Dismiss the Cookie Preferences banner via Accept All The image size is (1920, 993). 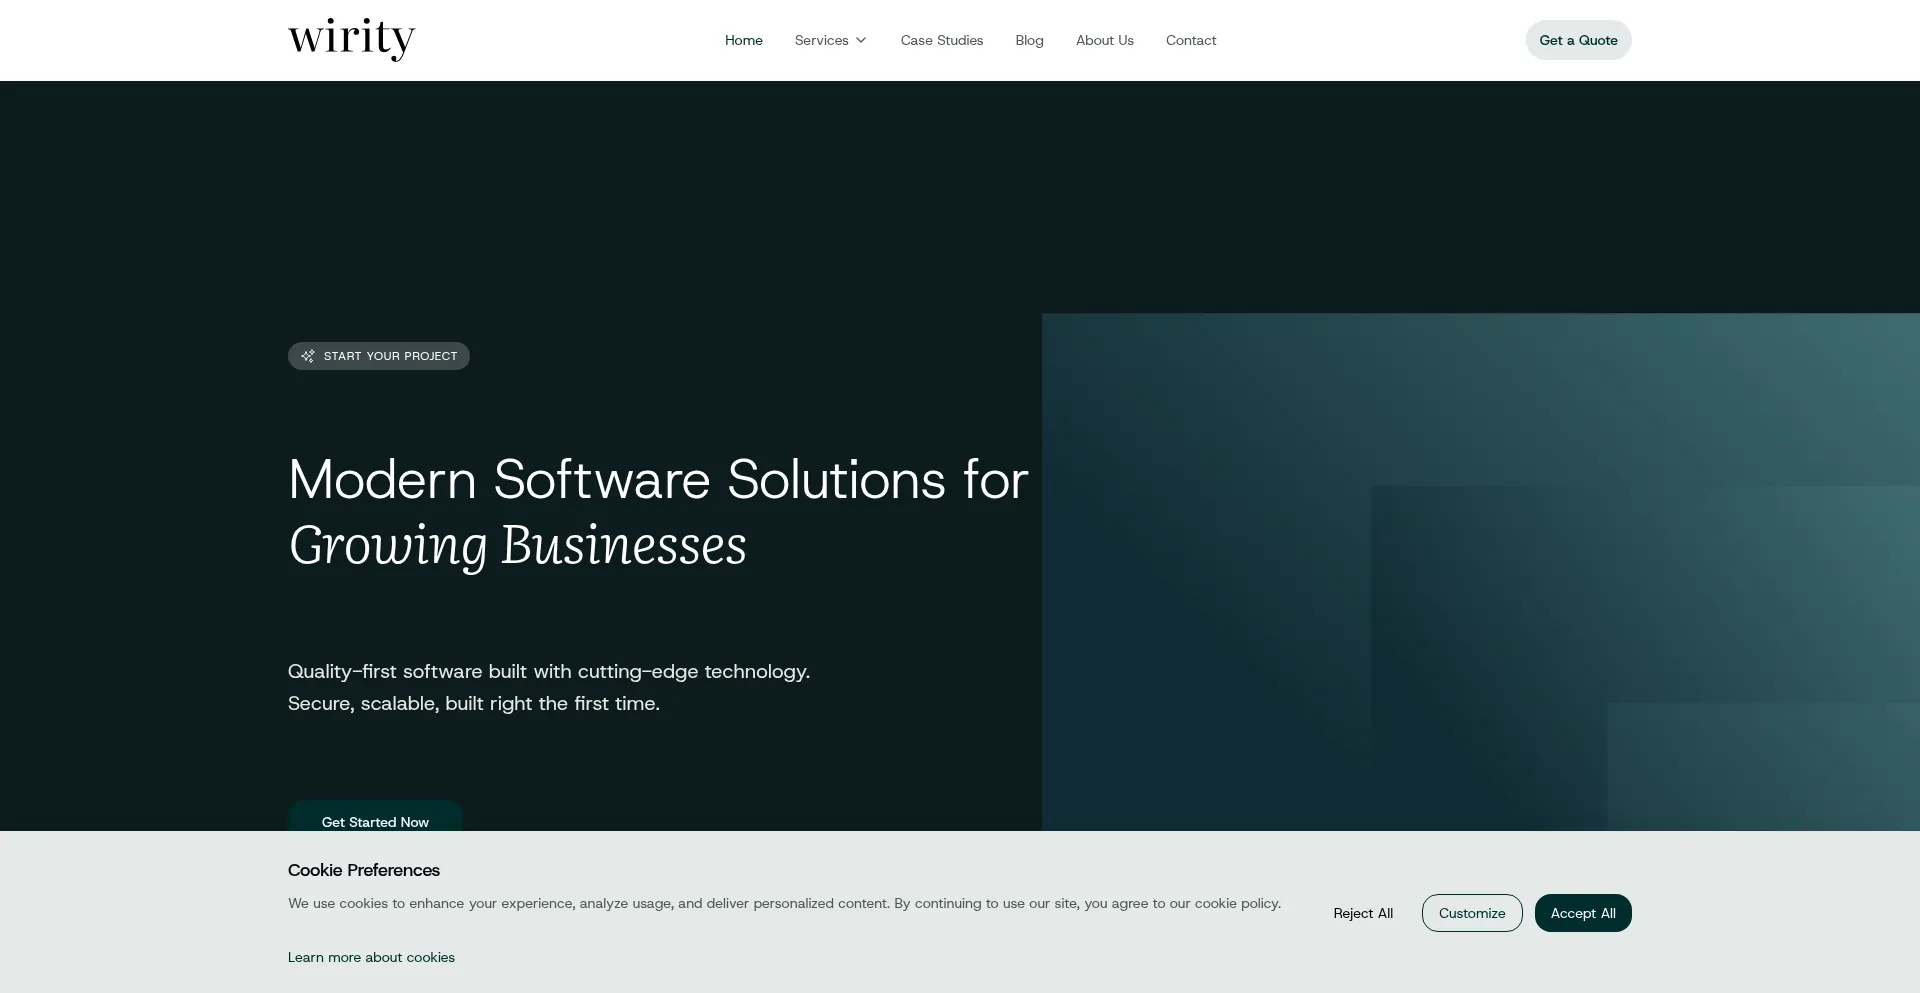[x=1582, y=913]
